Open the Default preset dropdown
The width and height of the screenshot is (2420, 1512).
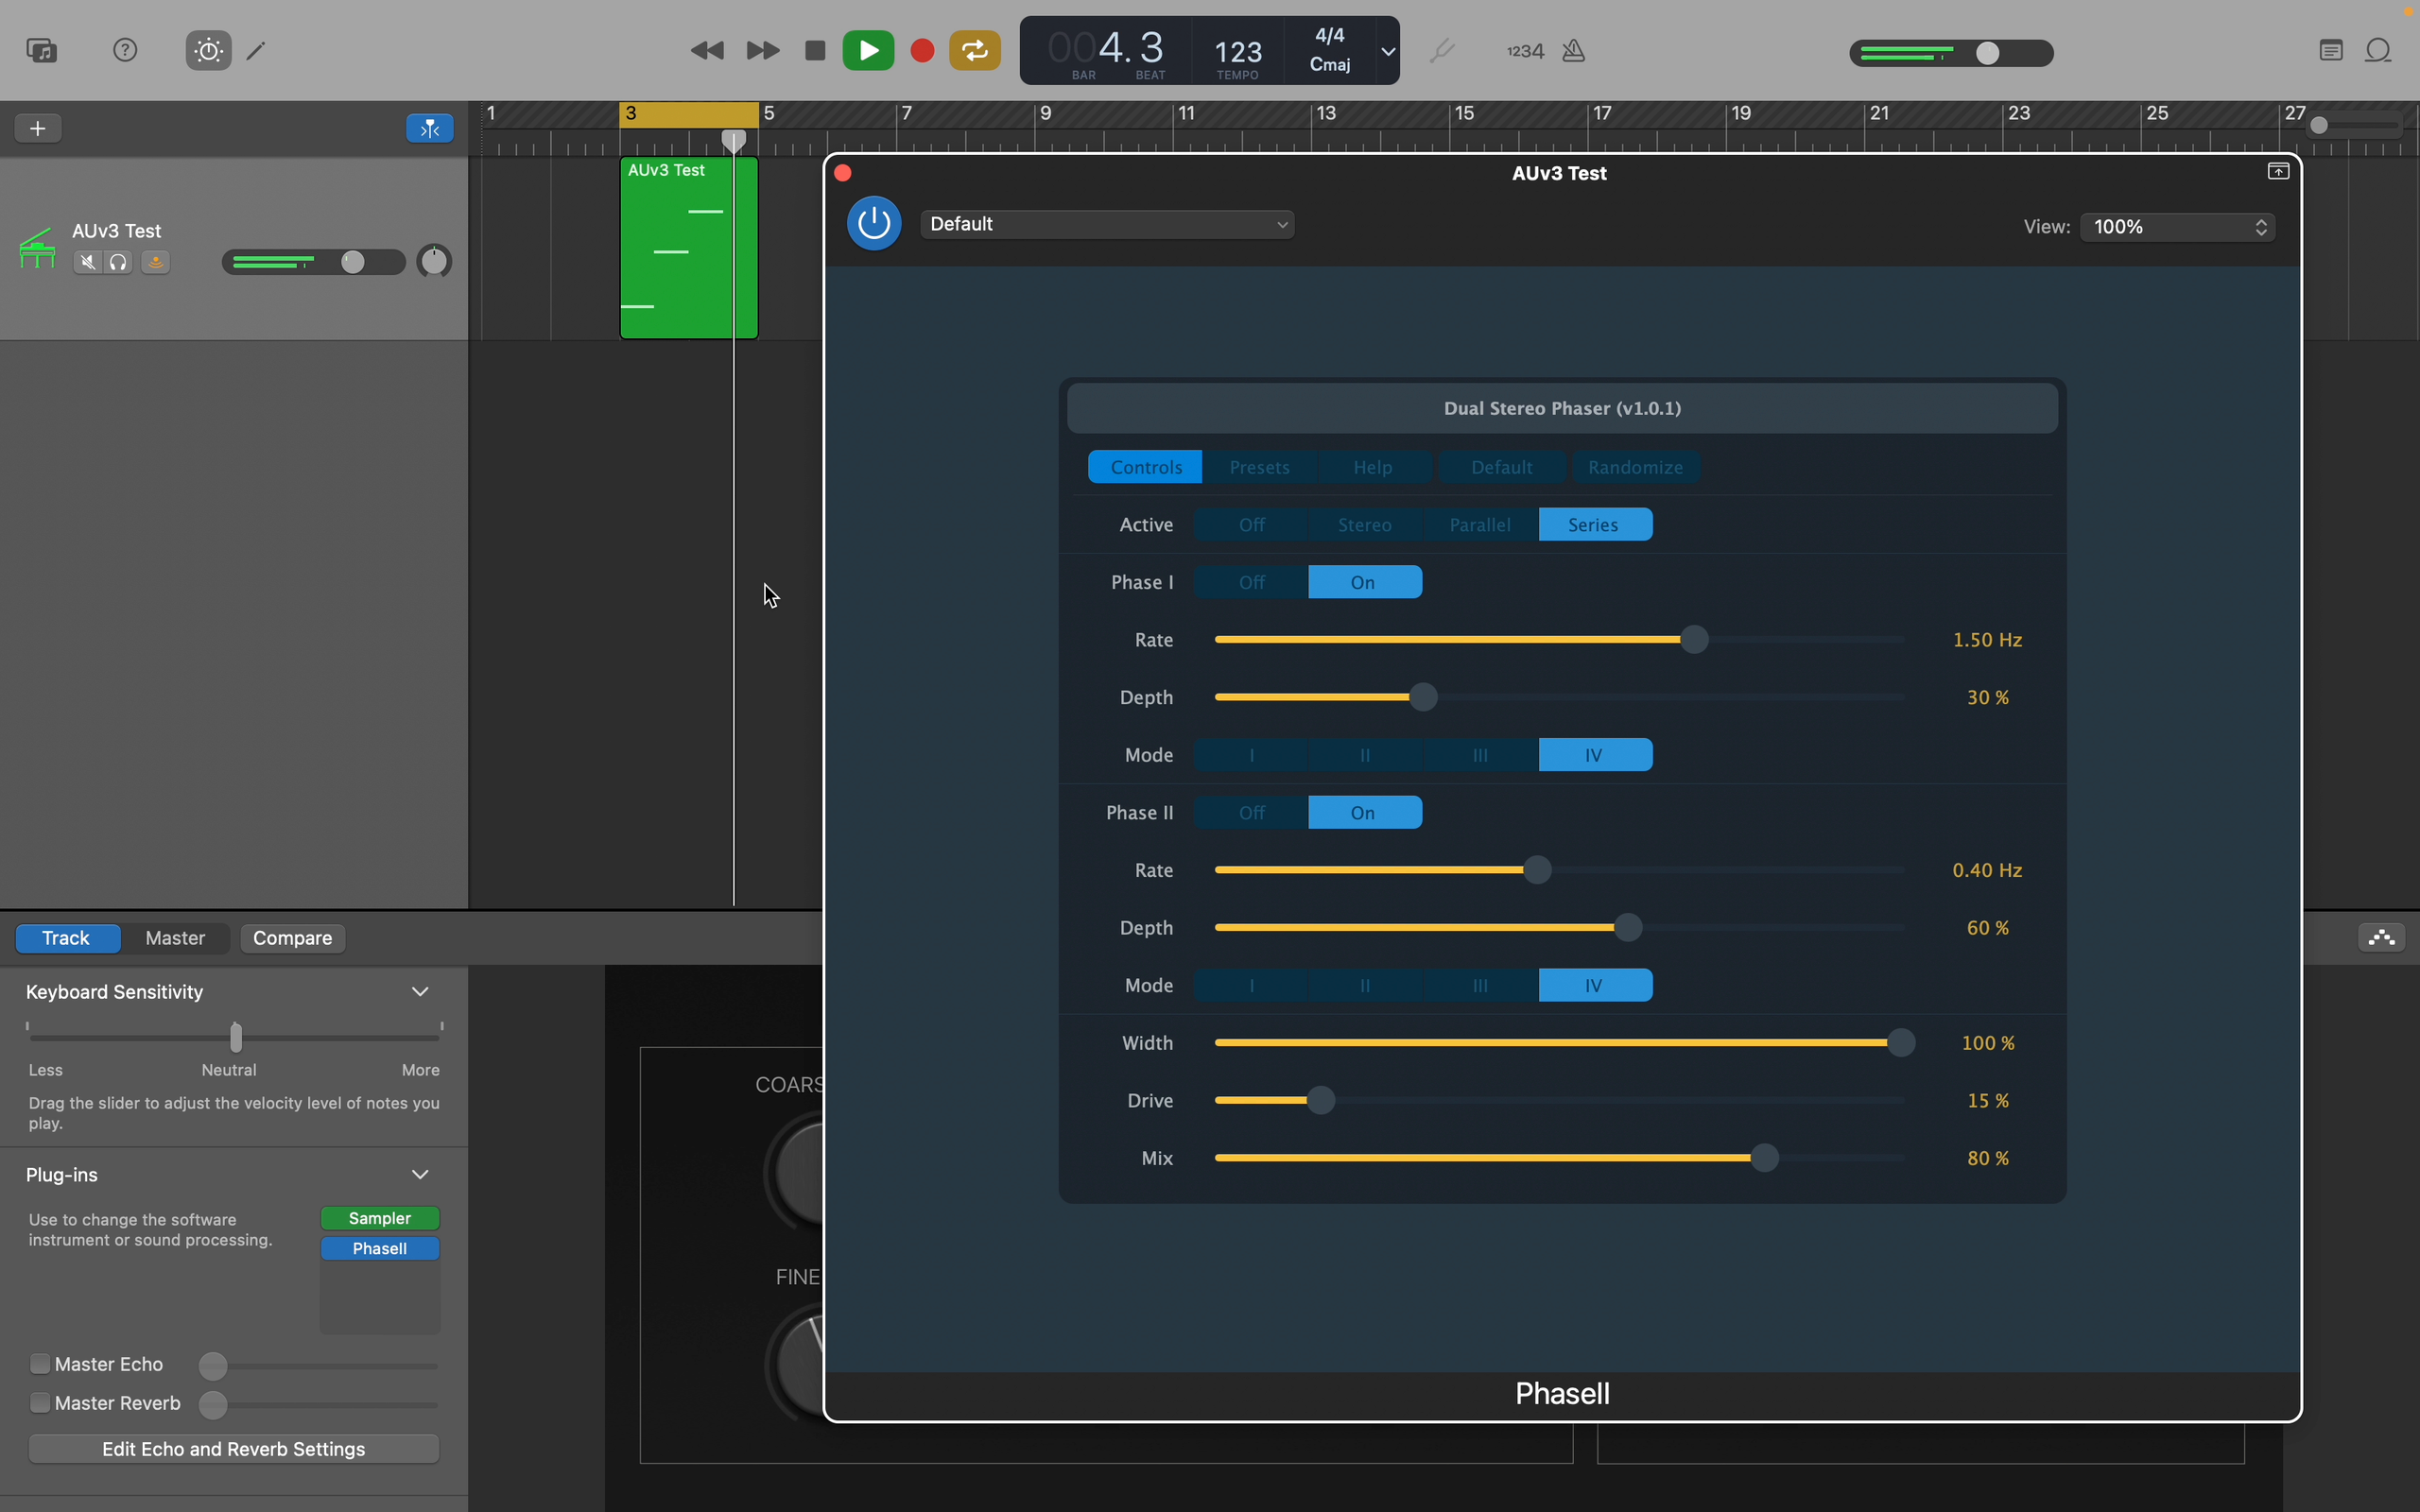(x=1107, y=224)
